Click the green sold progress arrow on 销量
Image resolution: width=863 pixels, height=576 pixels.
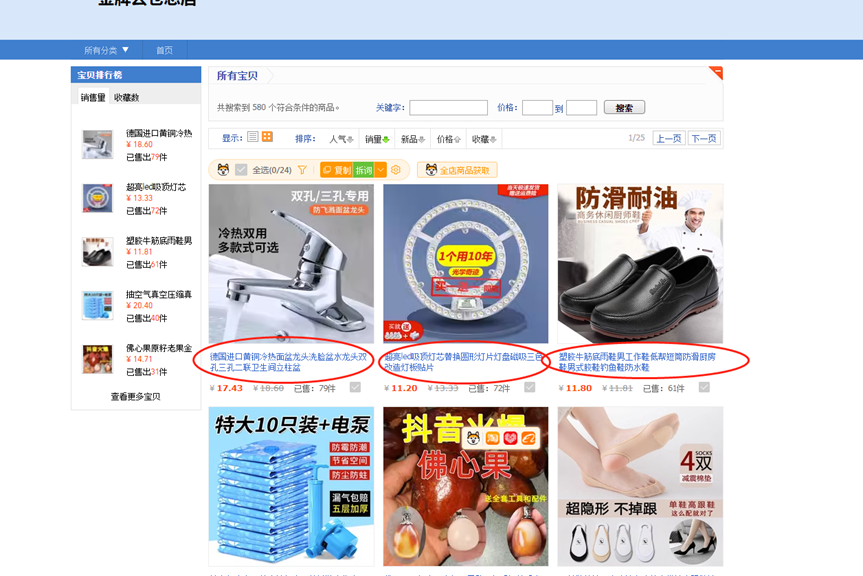click(x=386, y=137)
